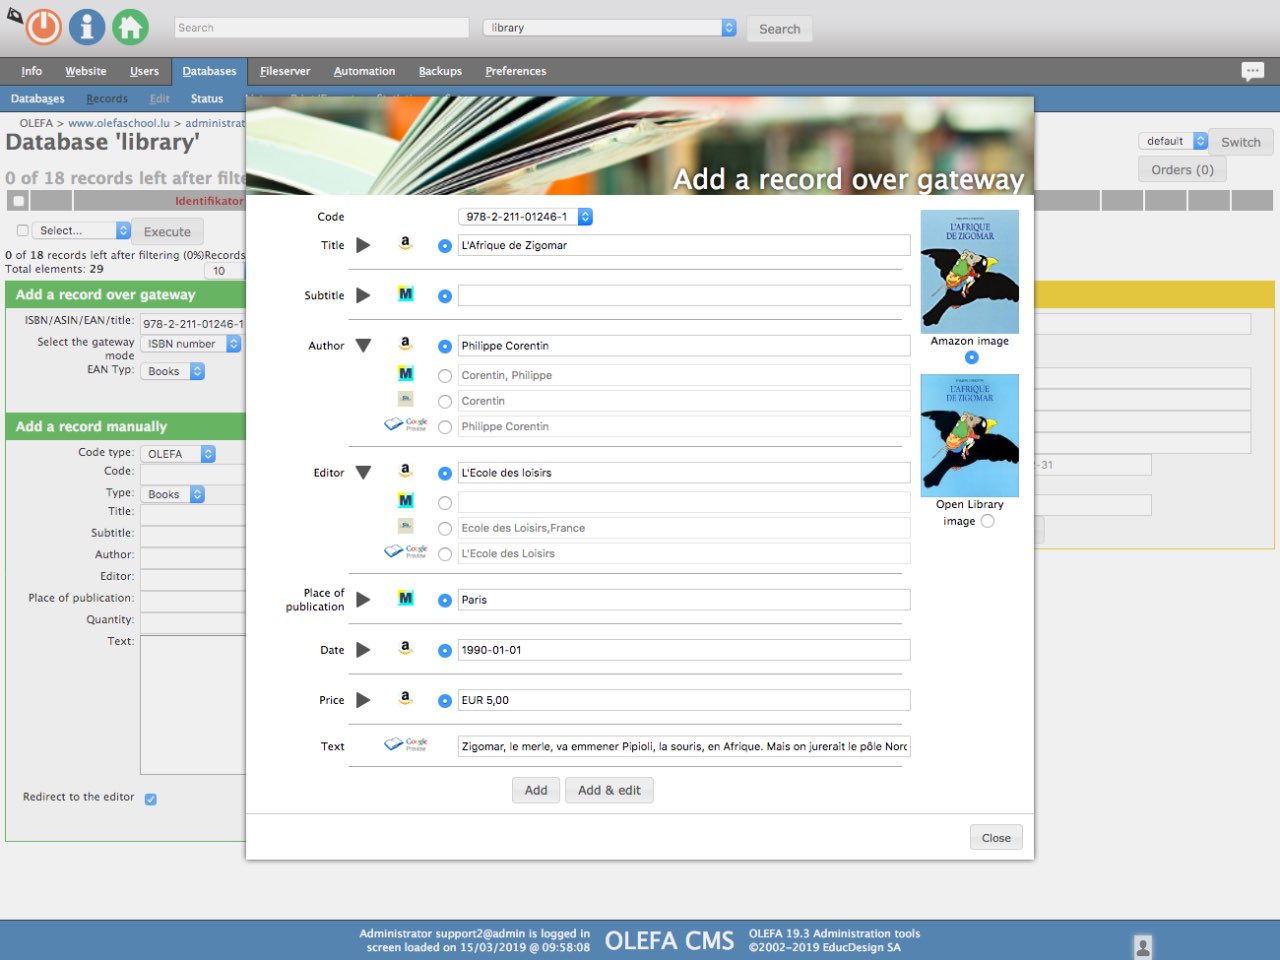Click the Open Library cover image thumbnail
This screenshot has height=960, width=1280.
(970, 435)
